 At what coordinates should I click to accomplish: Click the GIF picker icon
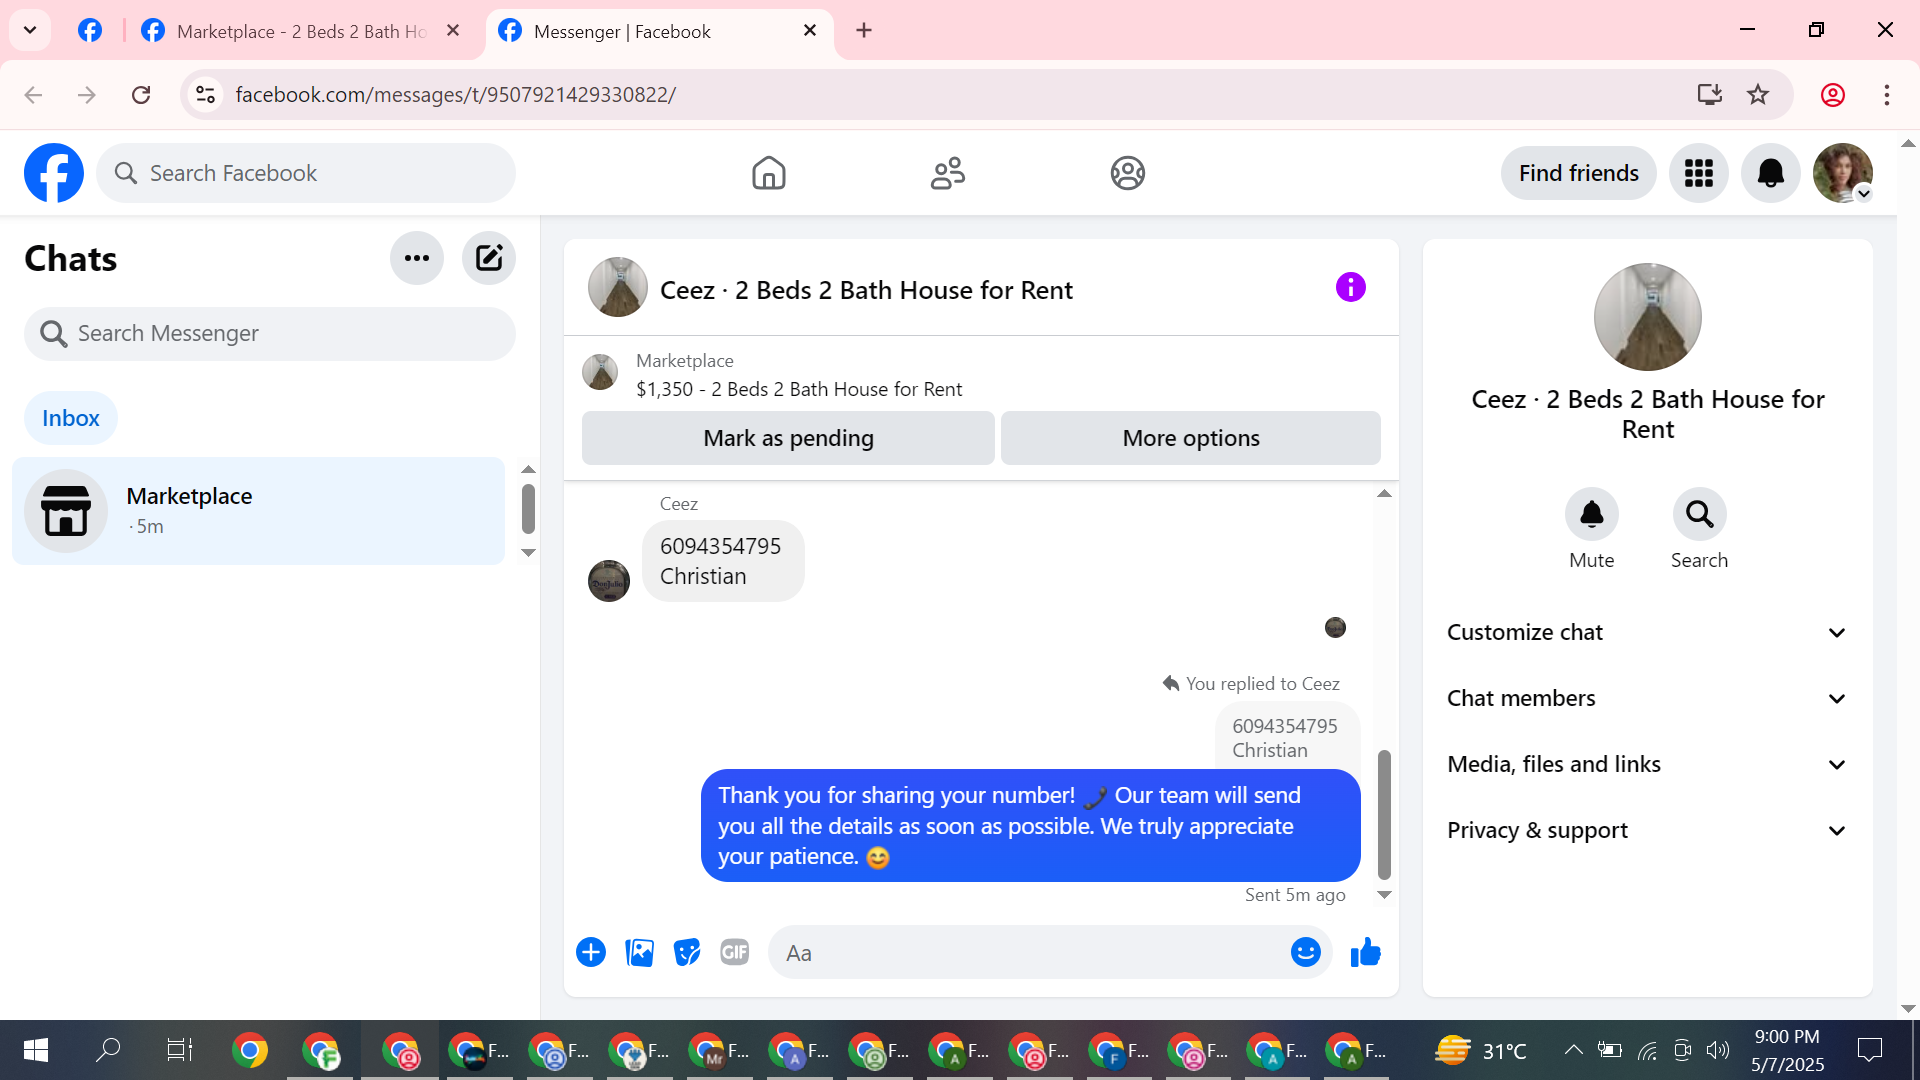point(734,952)
